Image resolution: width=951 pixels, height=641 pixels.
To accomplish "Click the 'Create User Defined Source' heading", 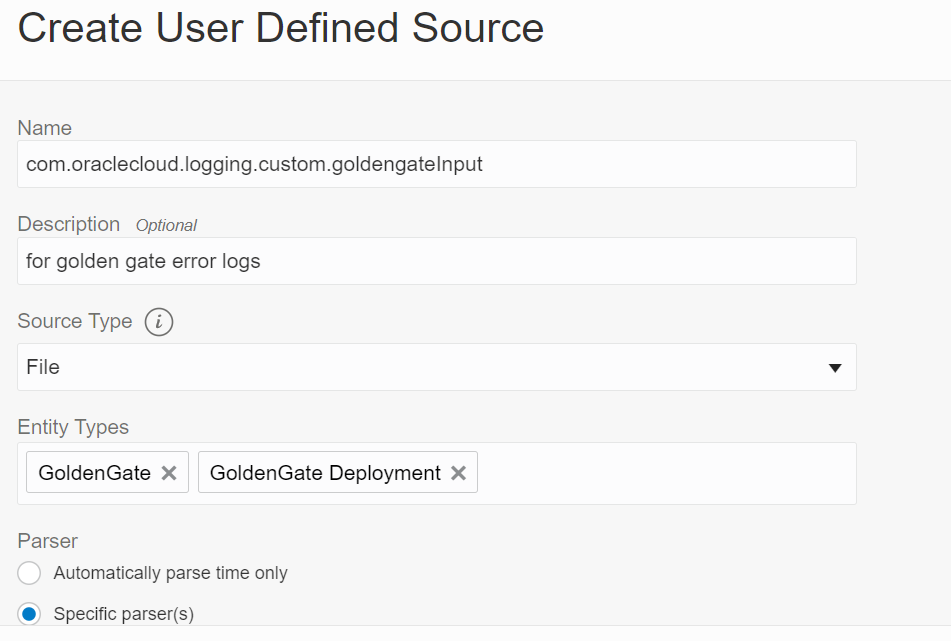I will 281,29.
